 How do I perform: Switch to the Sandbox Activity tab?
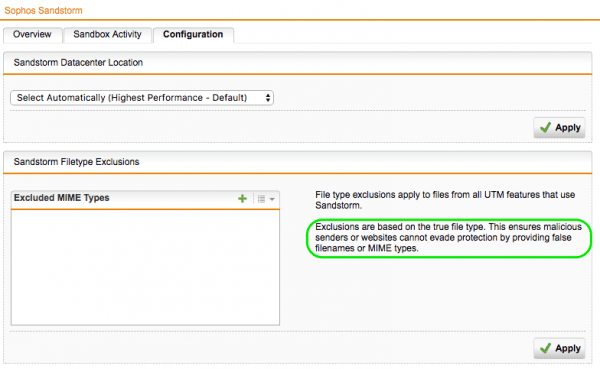coord(108,34)
